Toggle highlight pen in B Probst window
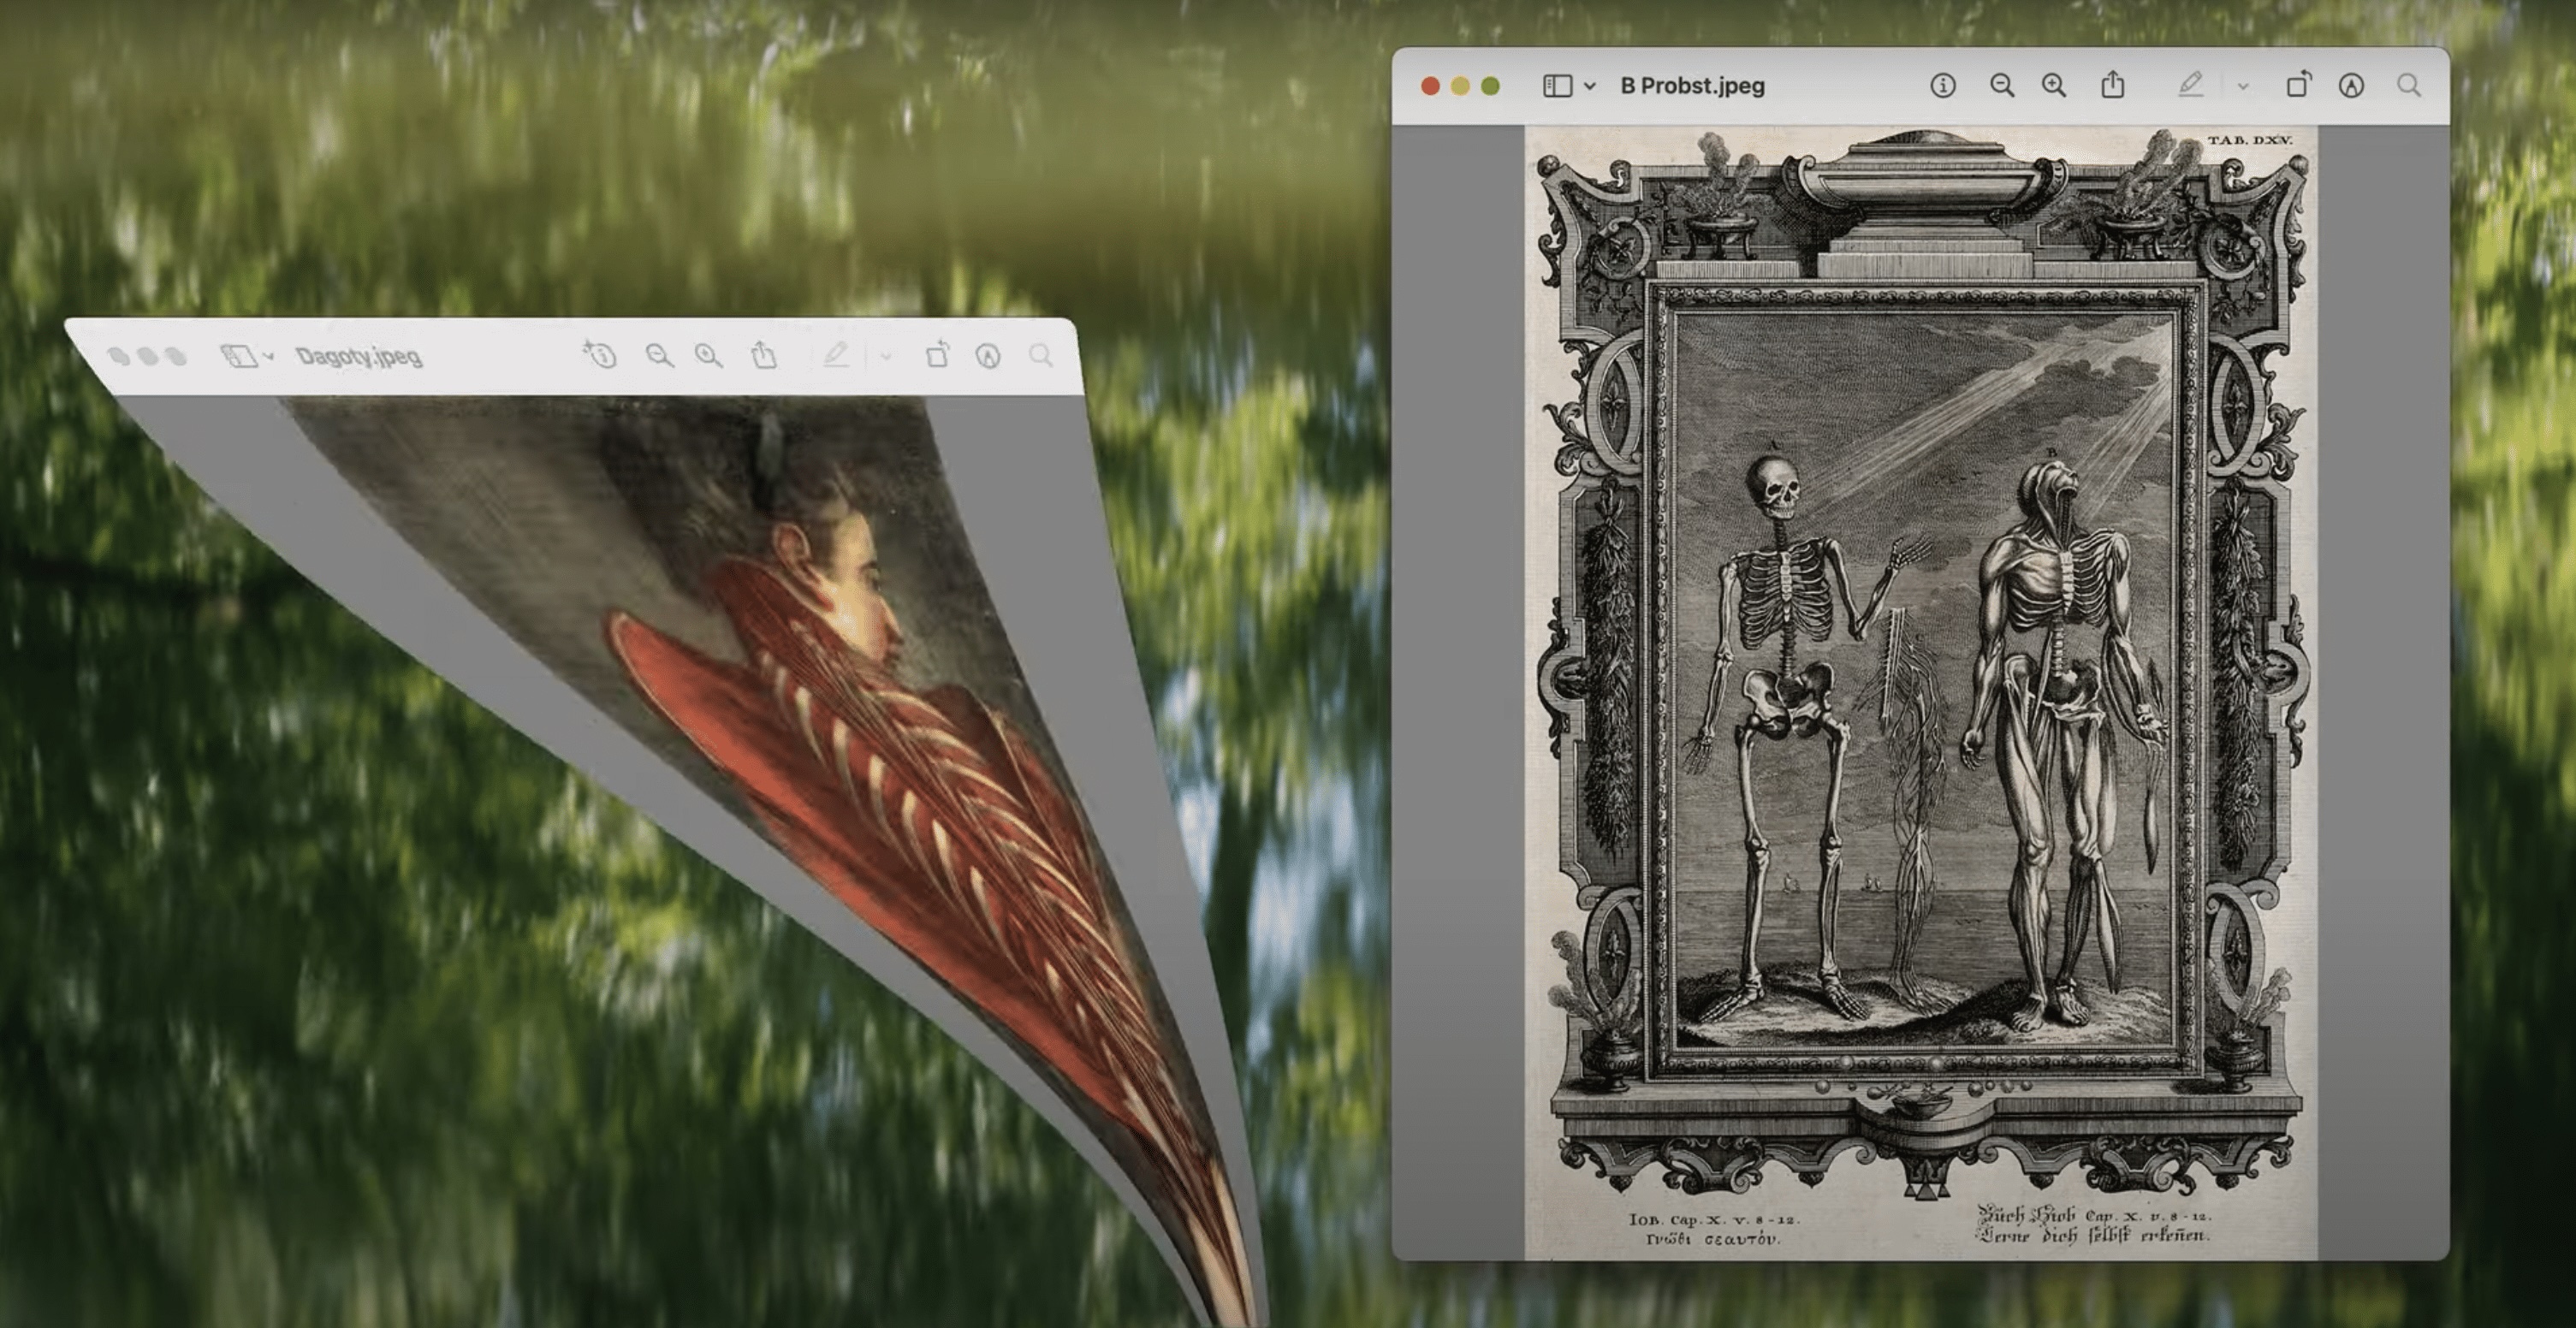The width and height of the screenshot is (2576, 1328). tap(2190, 86)
